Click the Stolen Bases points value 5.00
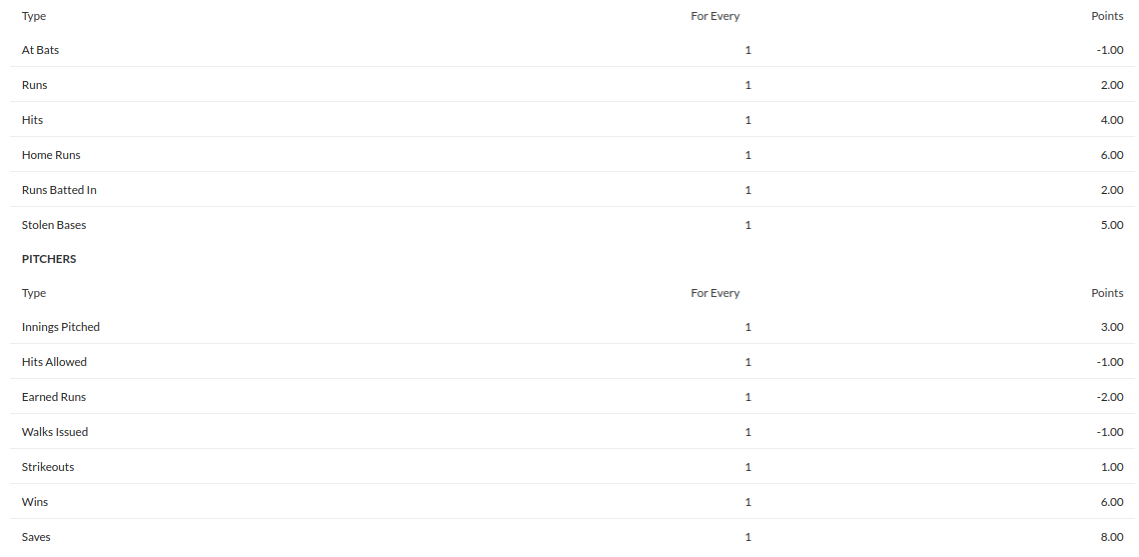 1111,225
